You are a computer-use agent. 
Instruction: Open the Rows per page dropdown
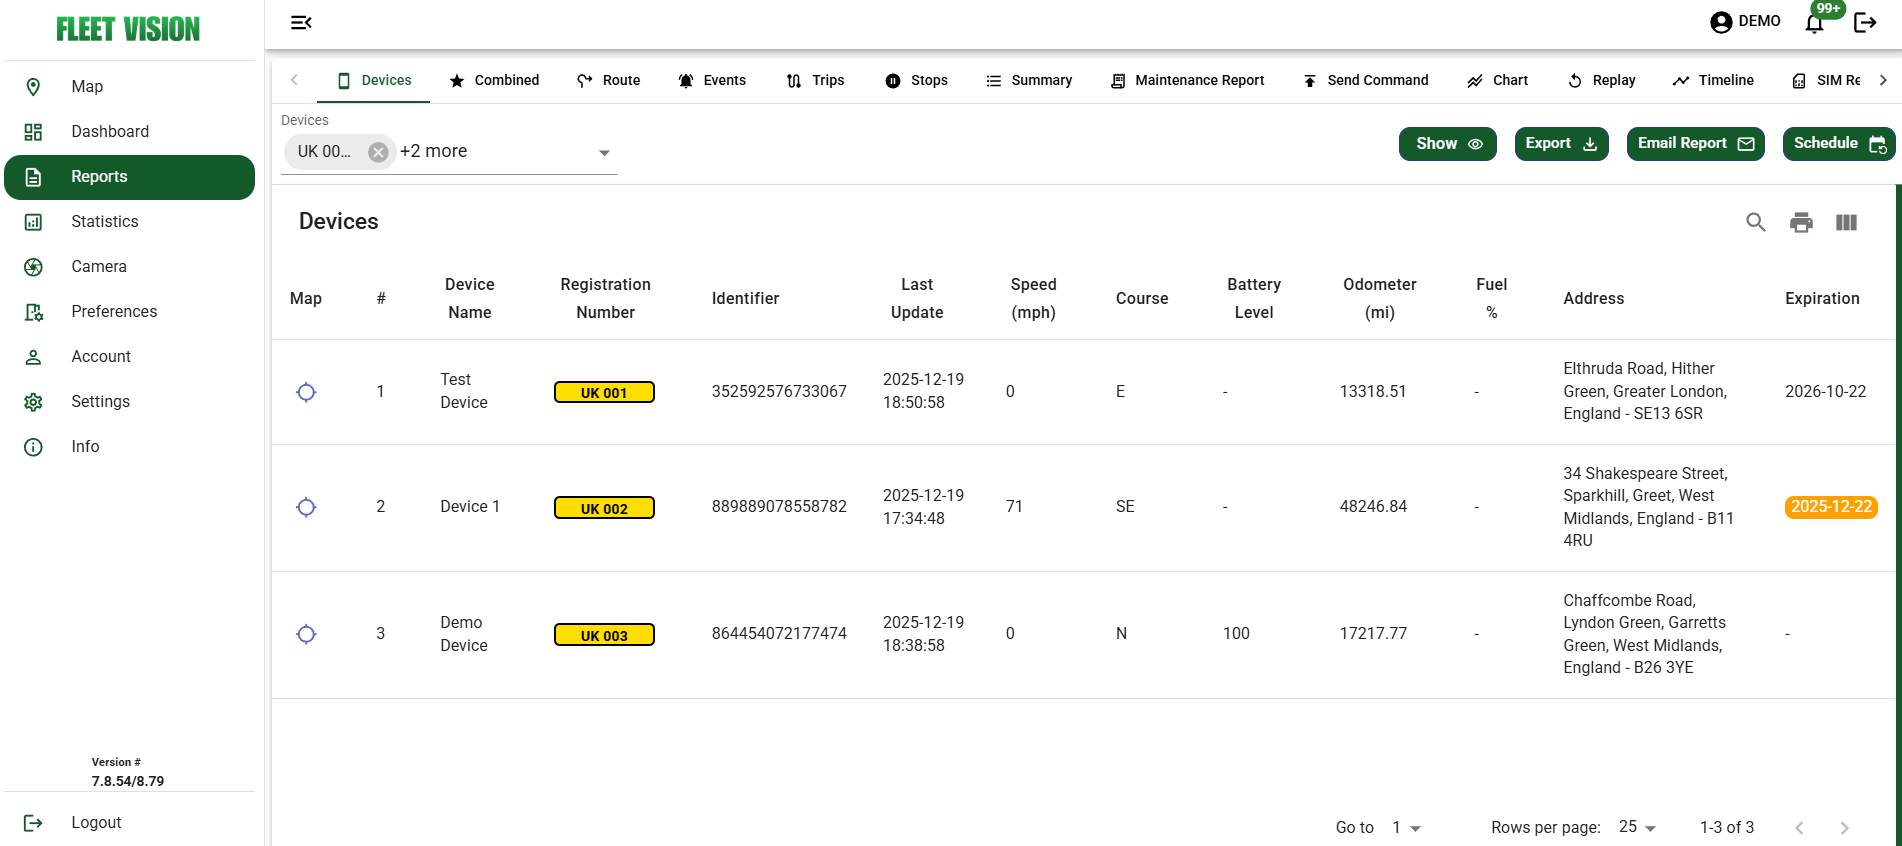pos(1637,827)
